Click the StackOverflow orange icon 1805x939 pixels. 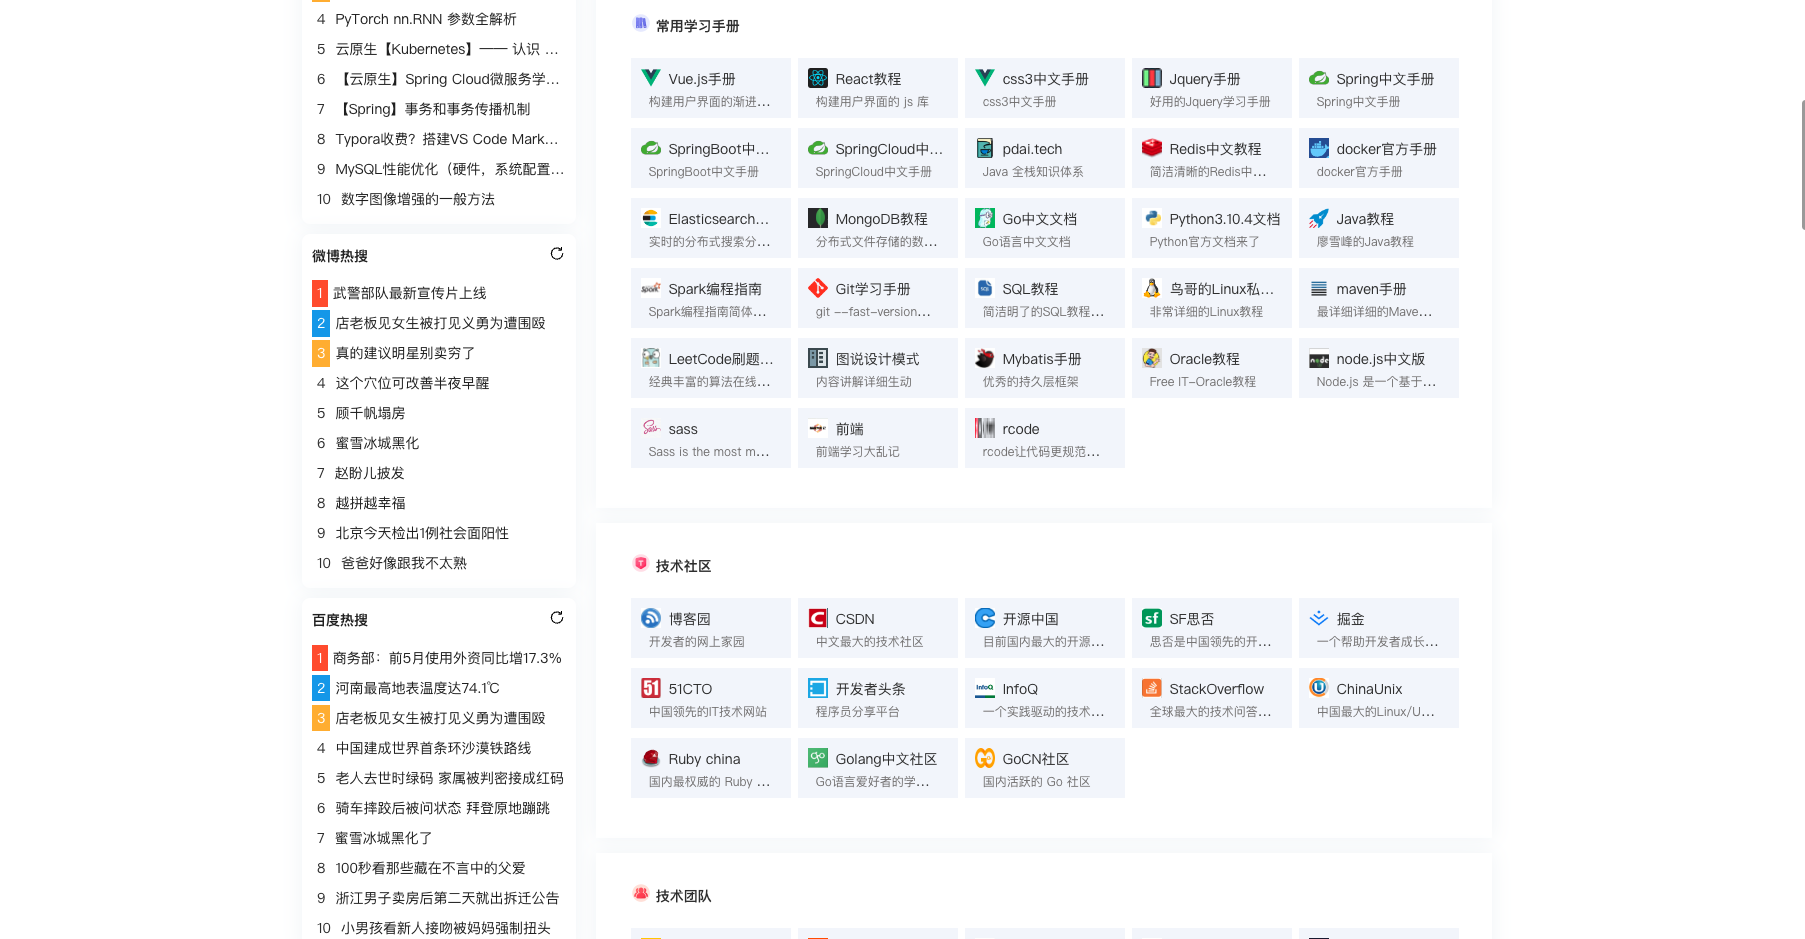(x=1151, y=687)
